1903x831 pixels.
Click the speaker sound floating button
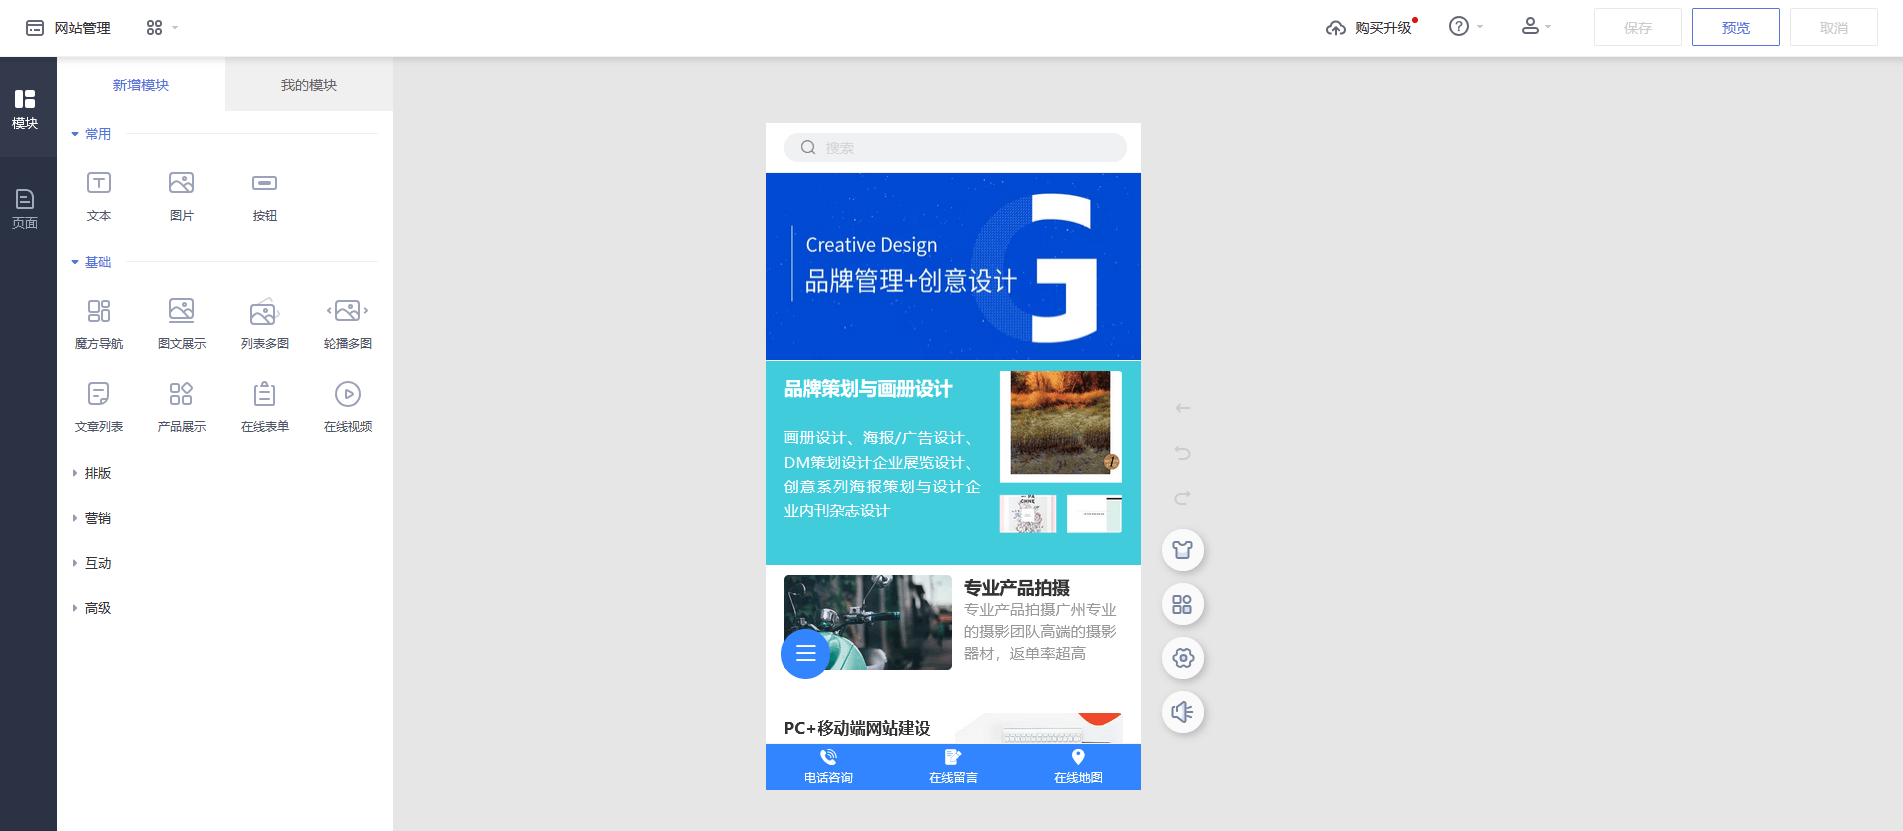point(1182,712)
